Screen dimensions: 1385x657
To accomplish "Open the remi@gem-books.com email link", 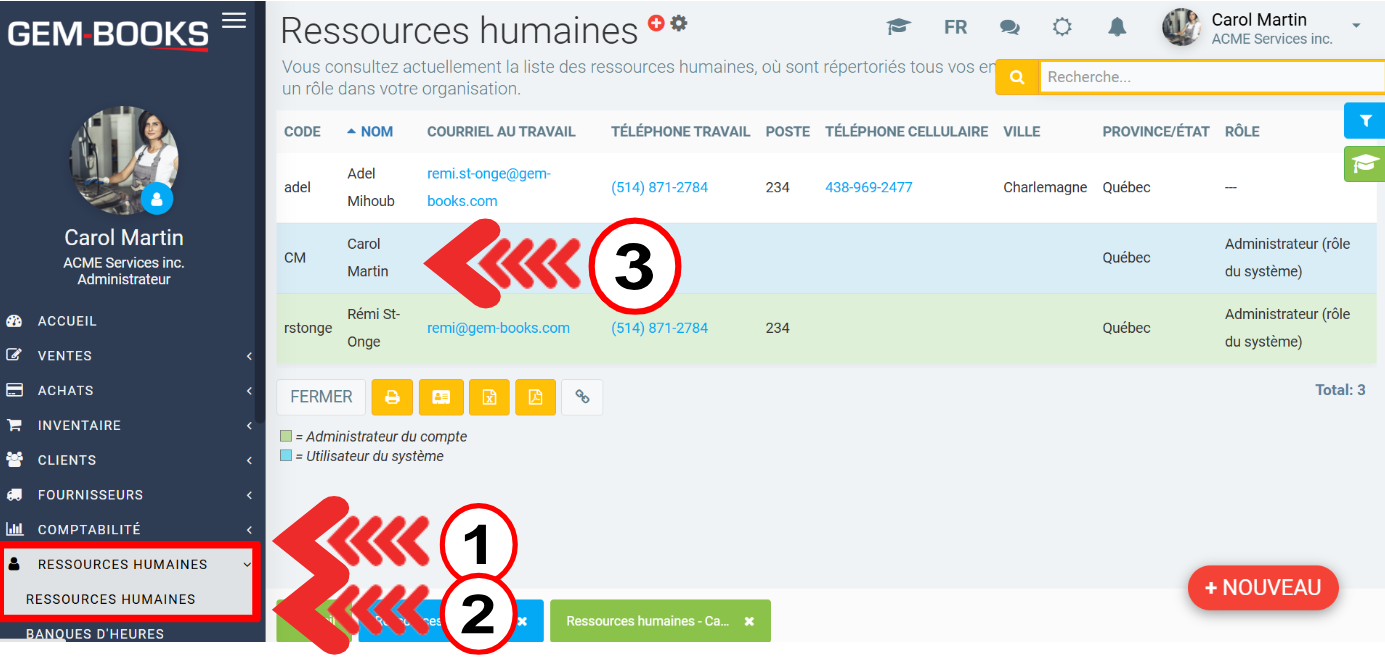I will [x=498, y=328].
